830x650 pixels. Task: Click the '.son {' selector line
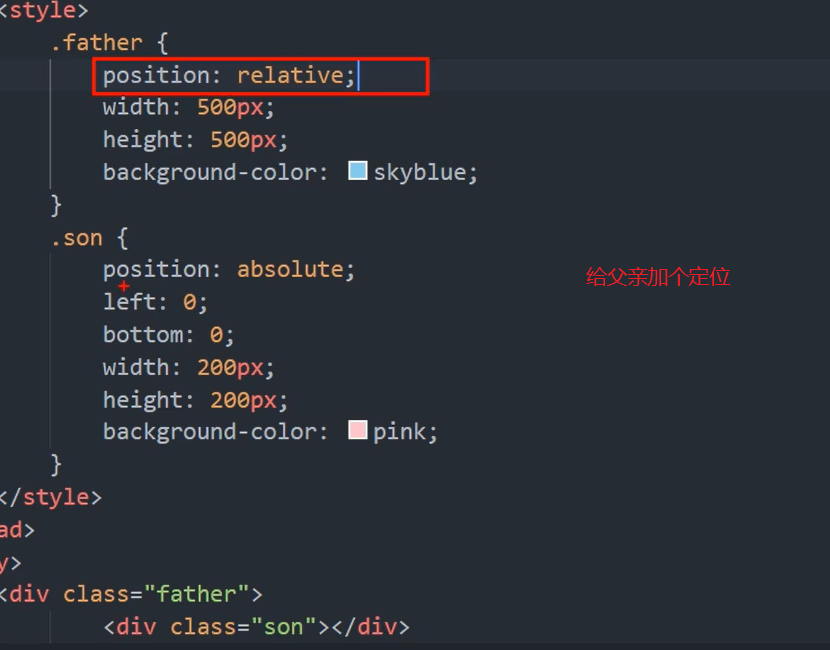click(89, 238)
